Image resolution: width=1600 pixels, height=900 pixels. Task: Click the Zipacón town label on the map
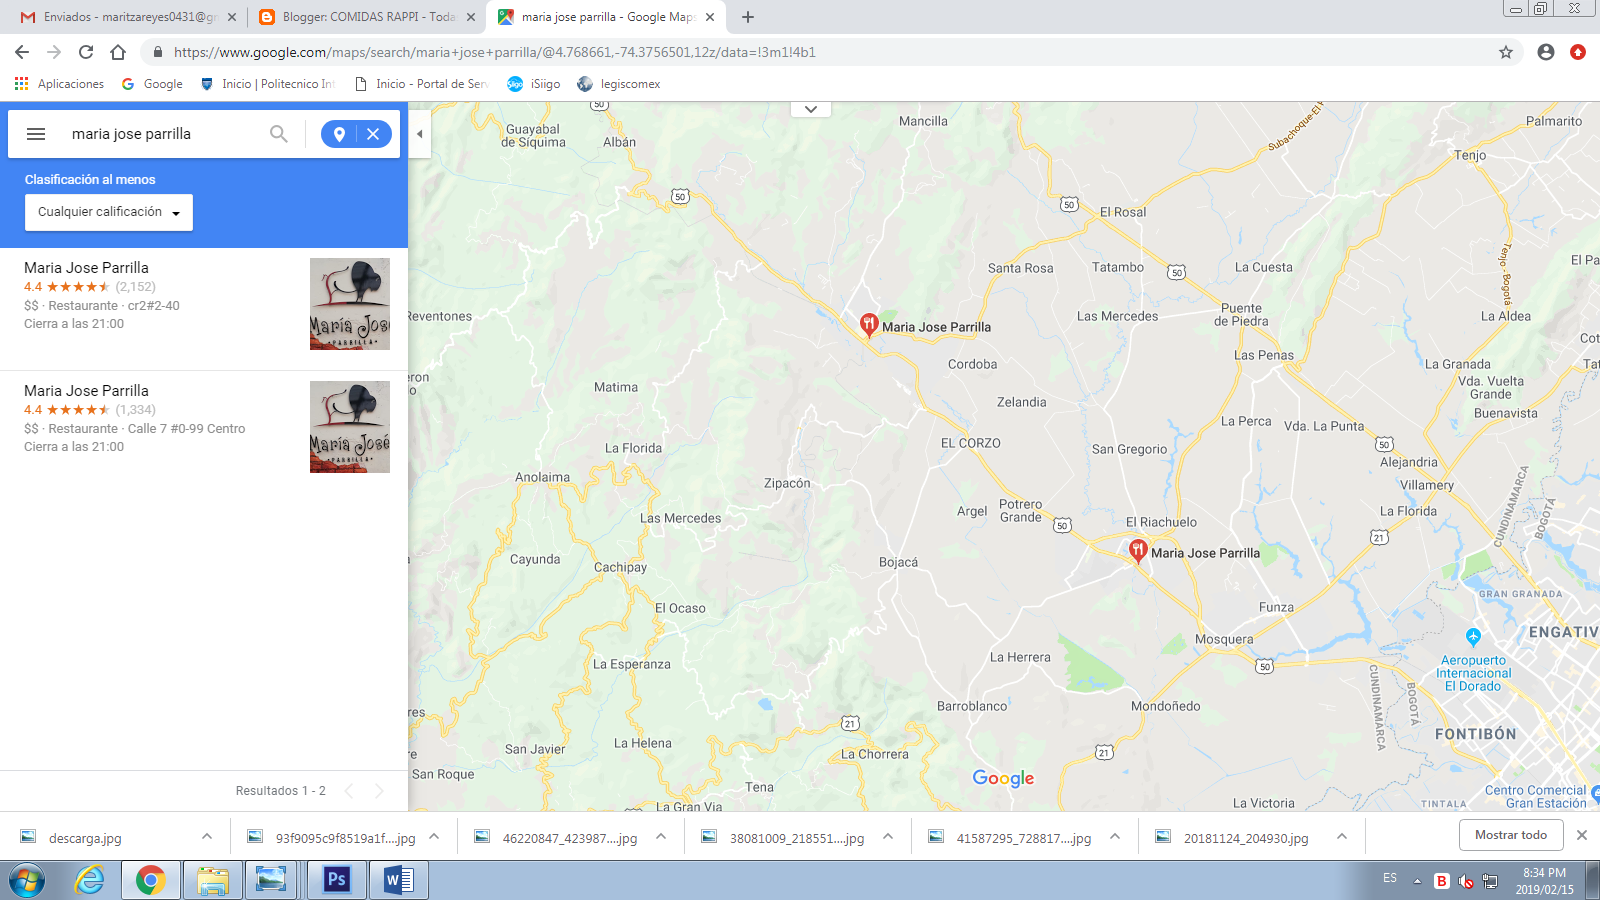(x=787, y=483)
